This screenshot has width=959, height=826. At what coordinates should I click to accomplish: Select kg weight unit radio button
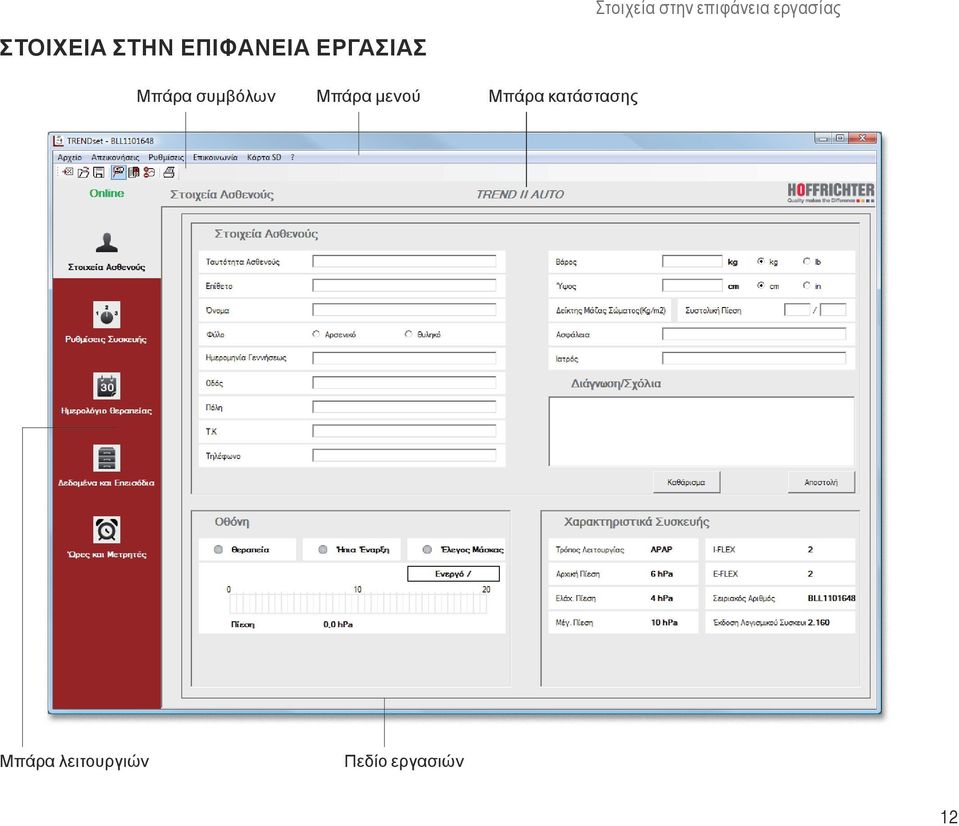(x=761, y=261)
